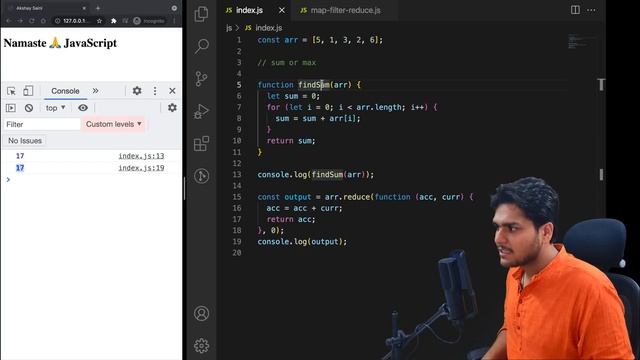Clear the console output
The image size is (640, 360).
click(x=29, y=108)
